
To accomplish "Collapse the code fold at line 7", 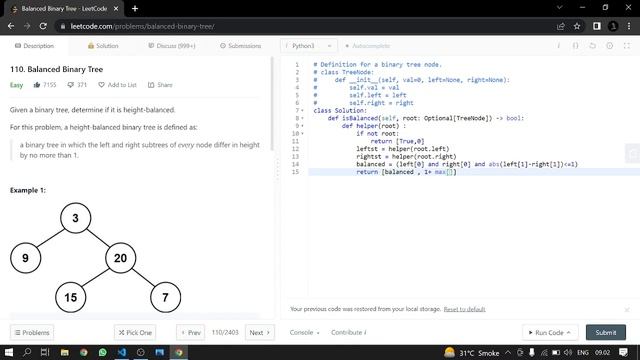I will (302, 111).
